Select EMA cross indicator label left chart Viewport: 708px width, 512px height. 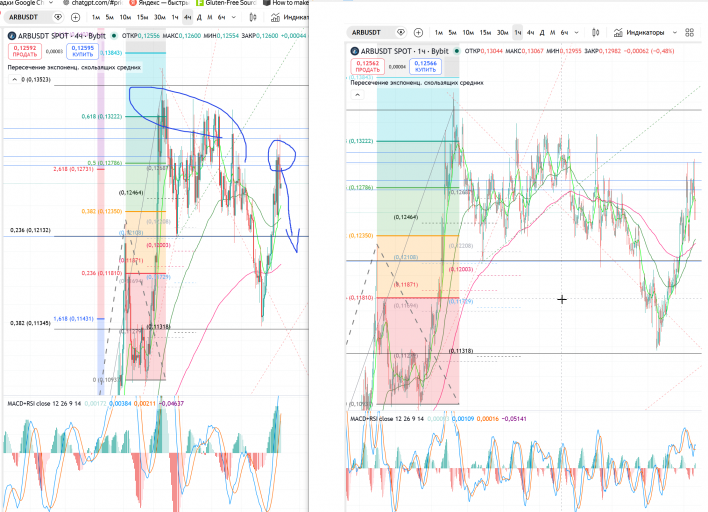[x=75, y=67]
